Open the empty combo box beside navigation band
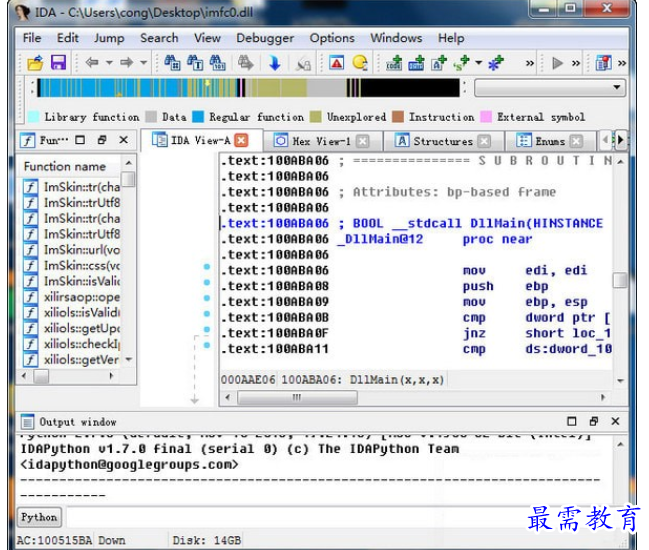Image resolution: width=649 pixels, height=550 pixels. pyautogui.click(x=550, y=88)
